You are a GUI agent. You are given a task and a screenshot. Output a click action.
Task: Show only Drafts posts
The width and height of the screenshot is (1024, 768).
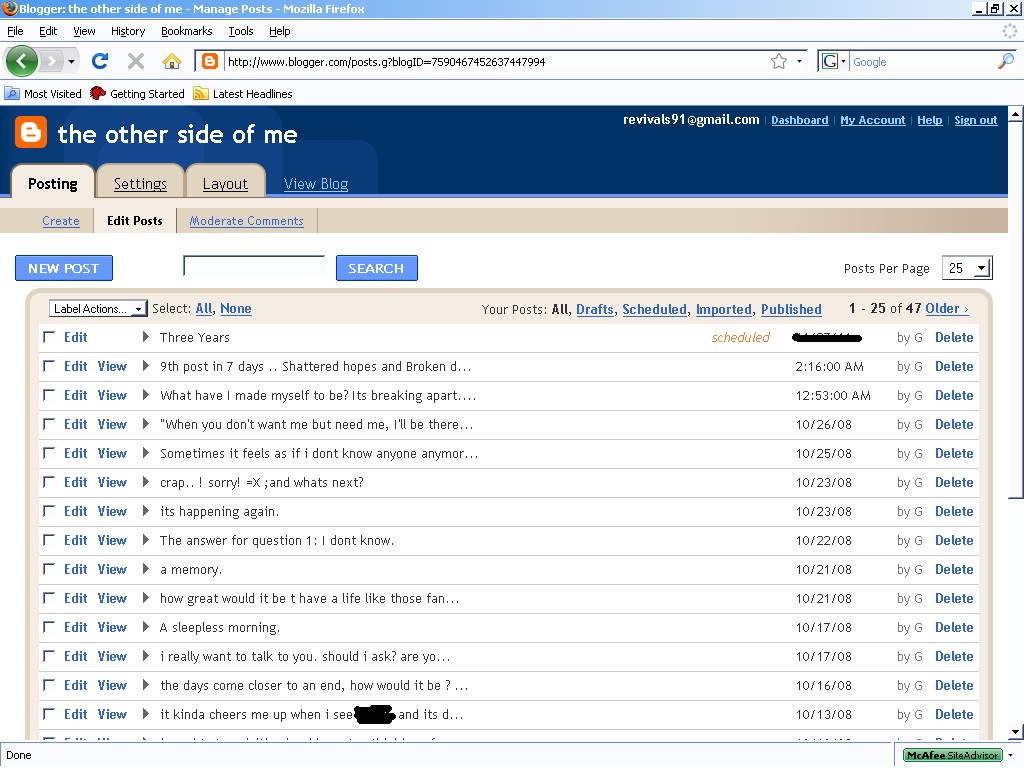coord(594,309)
